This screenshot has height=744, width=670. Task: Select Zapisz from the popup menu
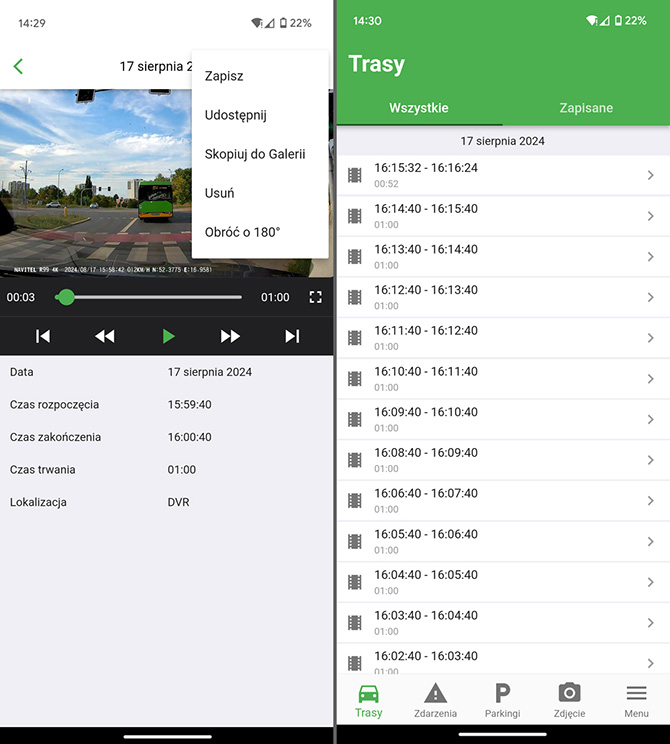pyautogui.click(x=224, y=76)
